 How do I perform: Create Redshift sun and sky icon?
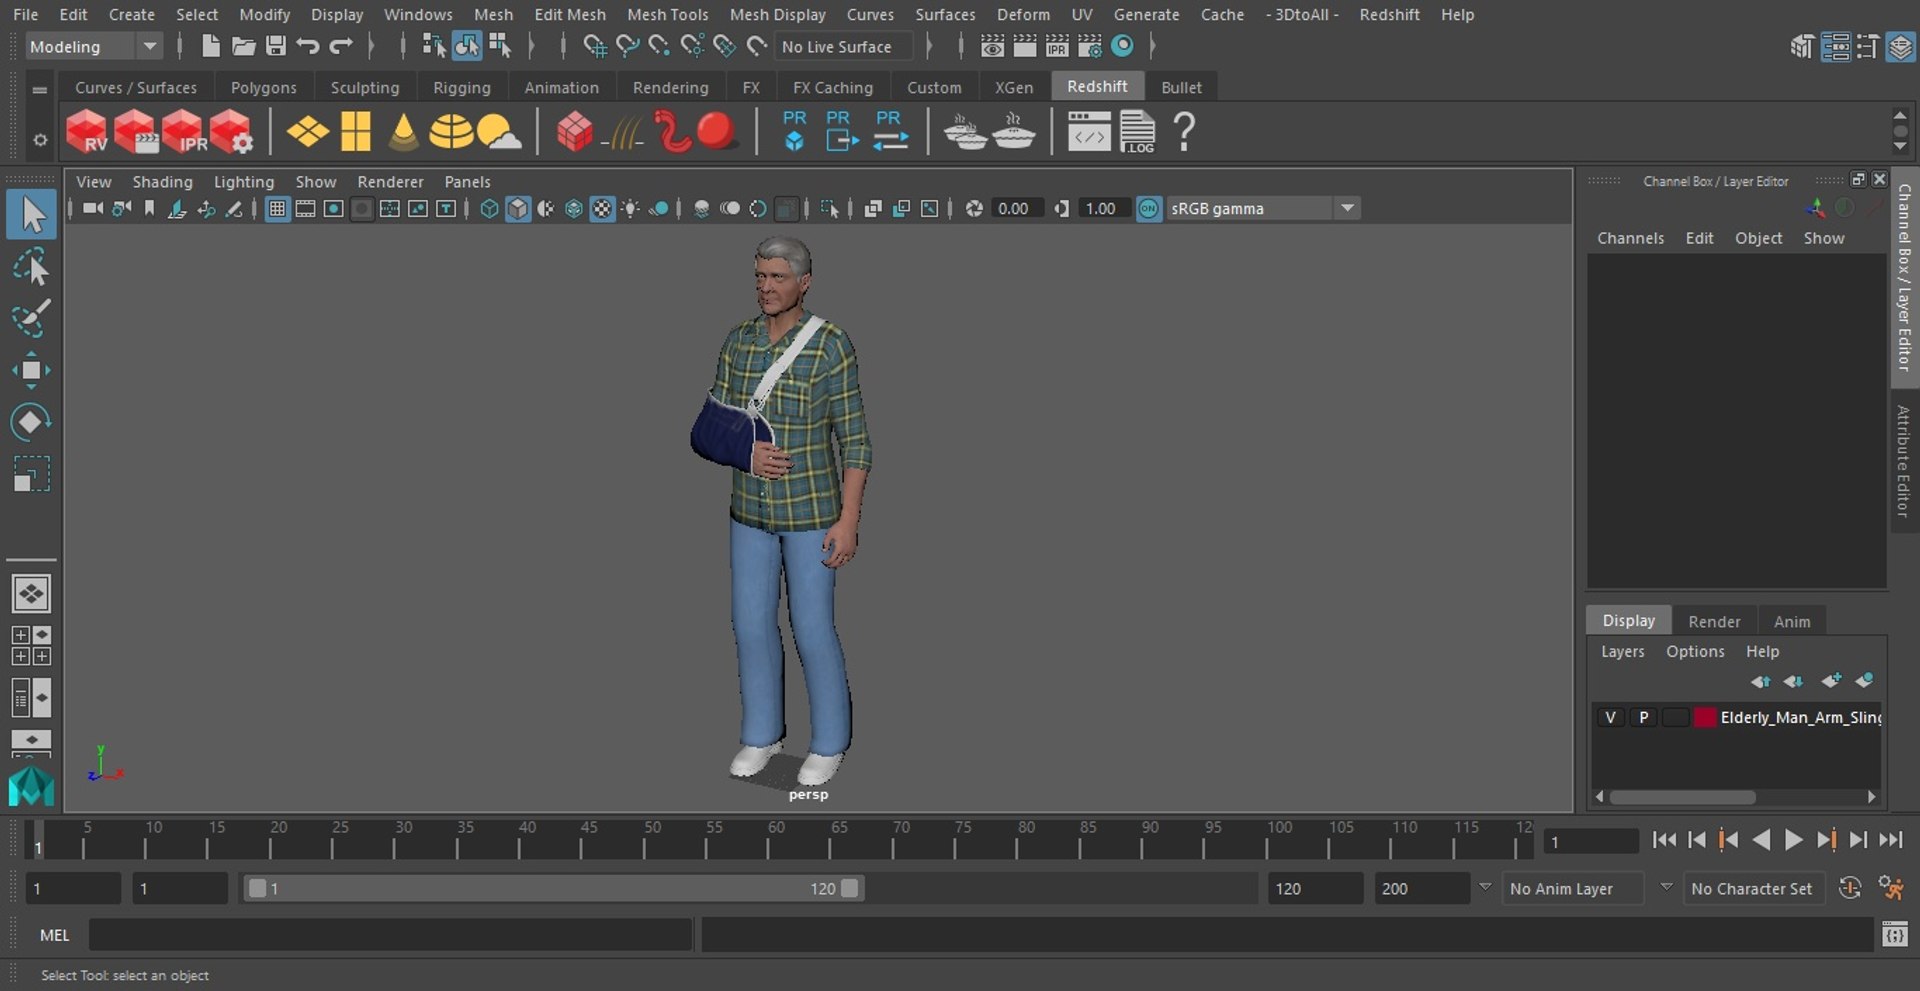point(499,132)
